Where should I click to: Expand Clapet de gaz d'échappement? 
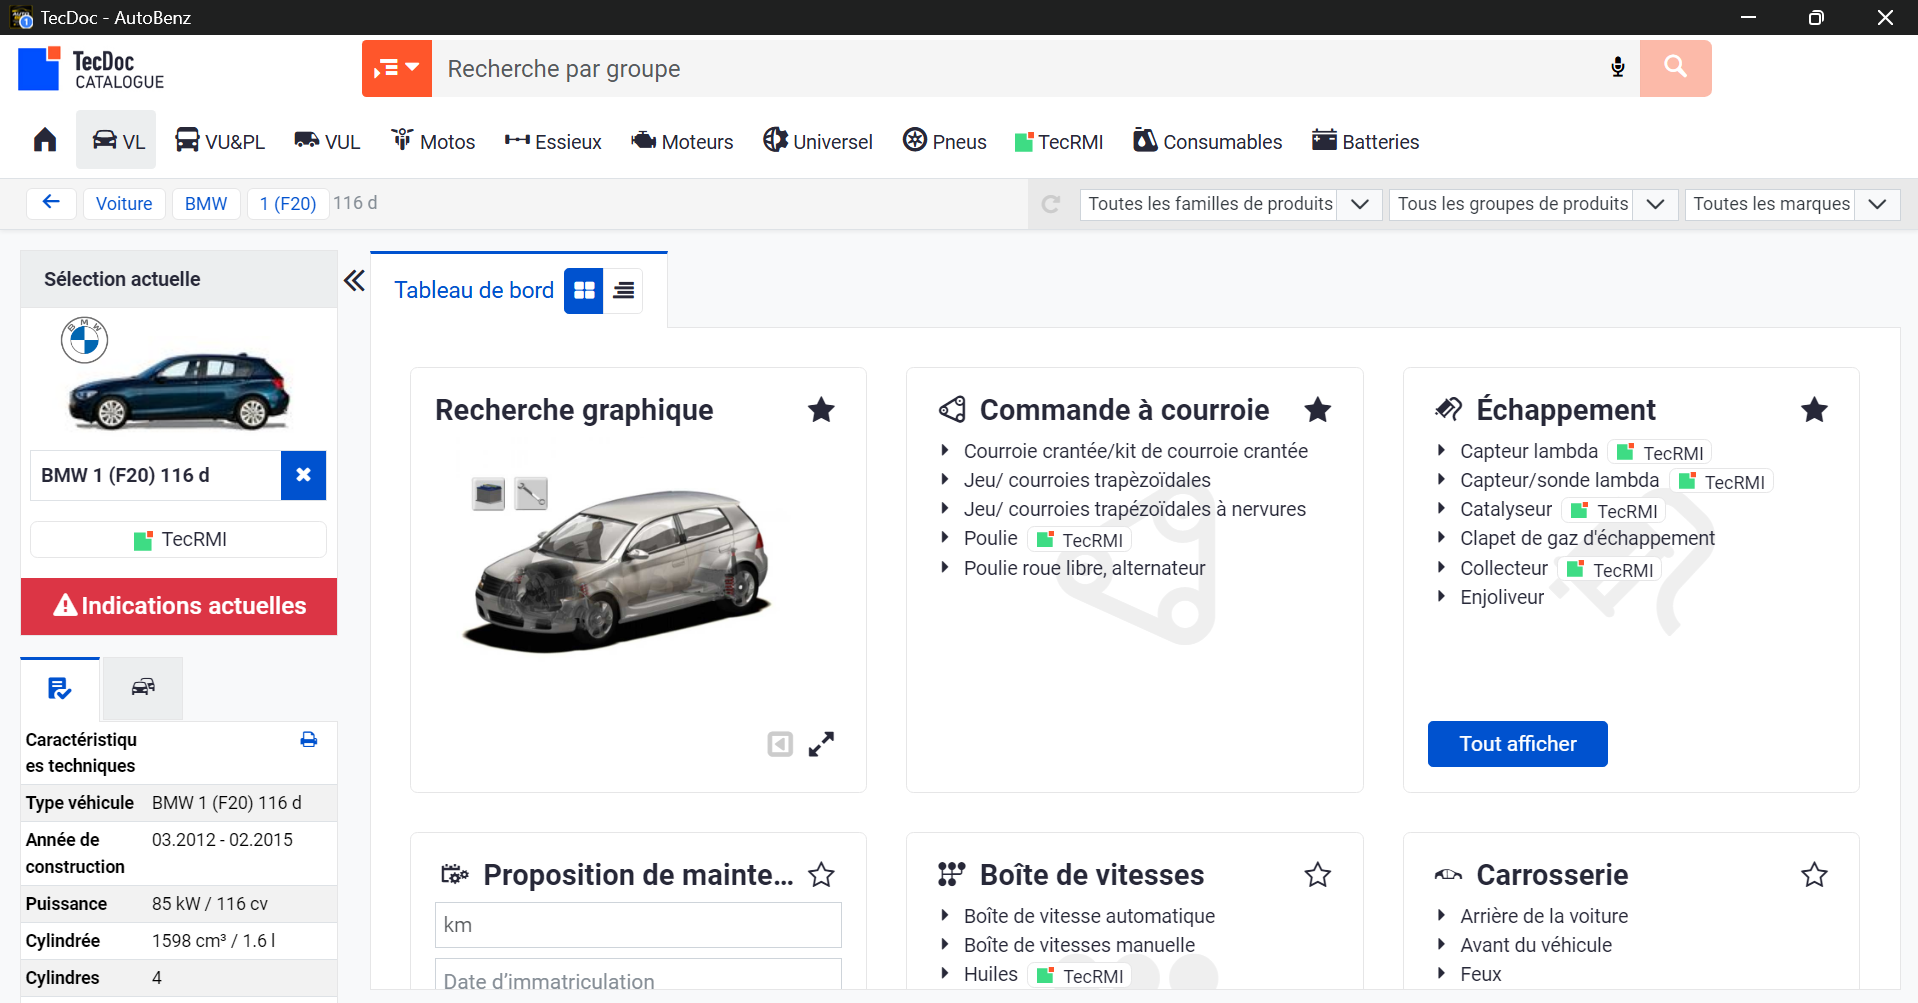pyautogui.click(x=1587, y=538)
